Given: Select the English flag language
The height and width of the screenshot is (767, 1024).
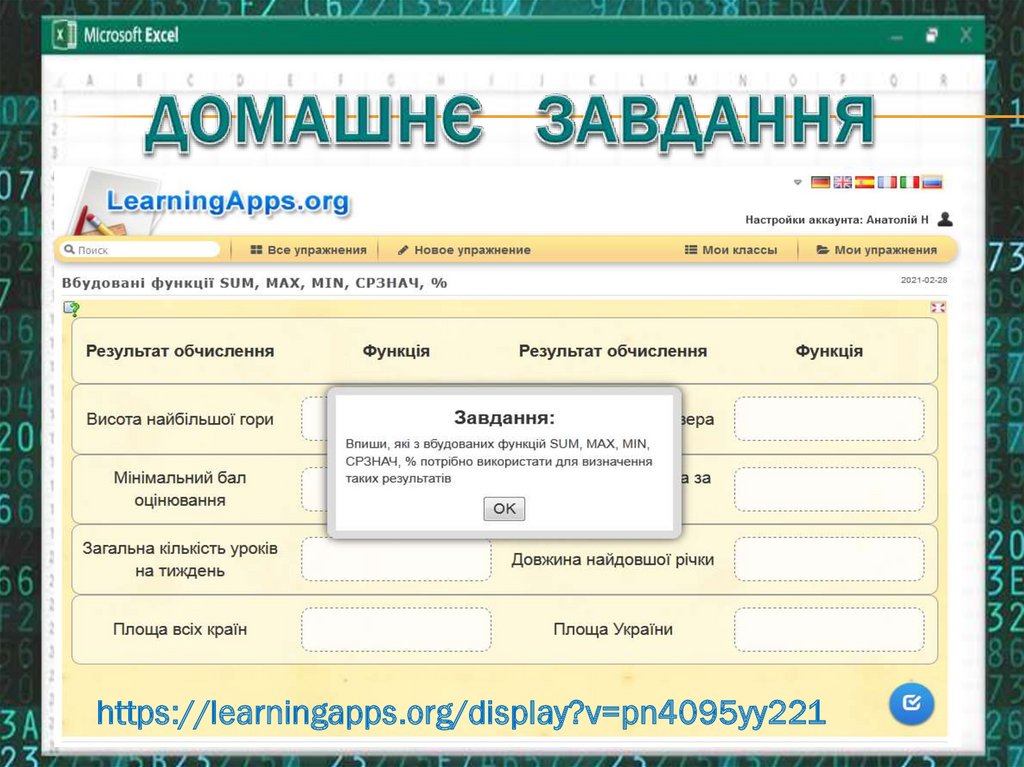Looking at the screenshot, I should [842, 182].
